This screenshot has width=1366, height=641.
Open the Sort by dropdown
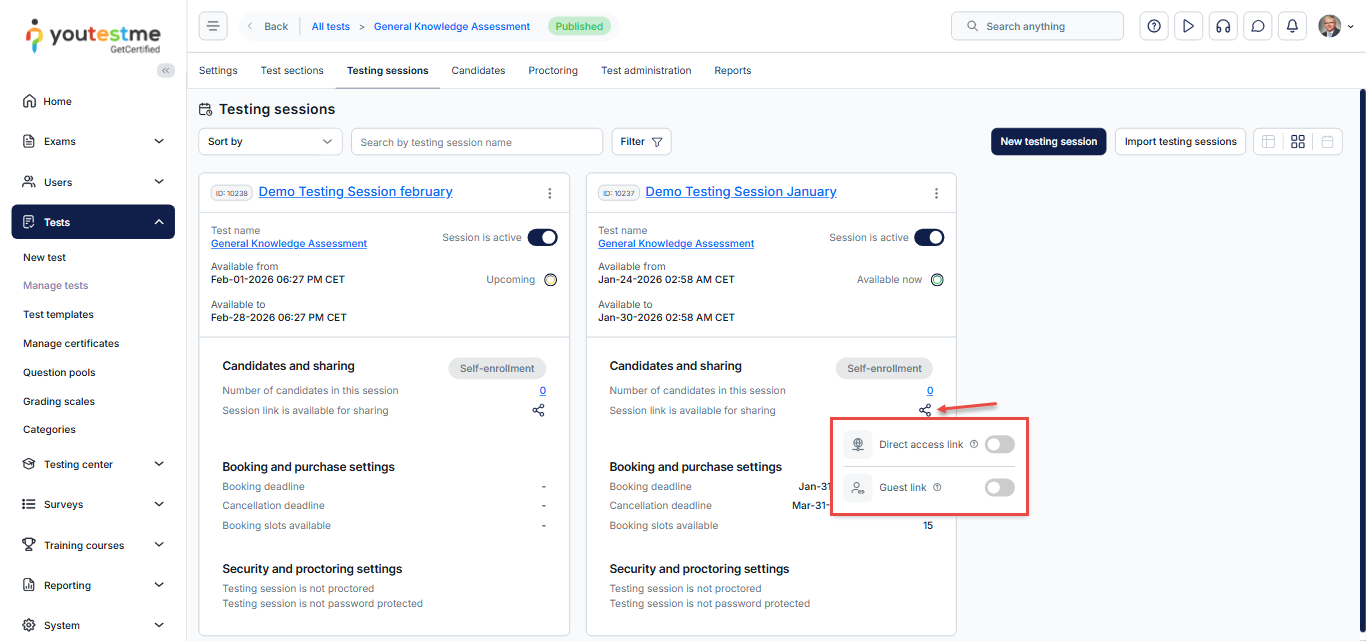tap(270, 142)
